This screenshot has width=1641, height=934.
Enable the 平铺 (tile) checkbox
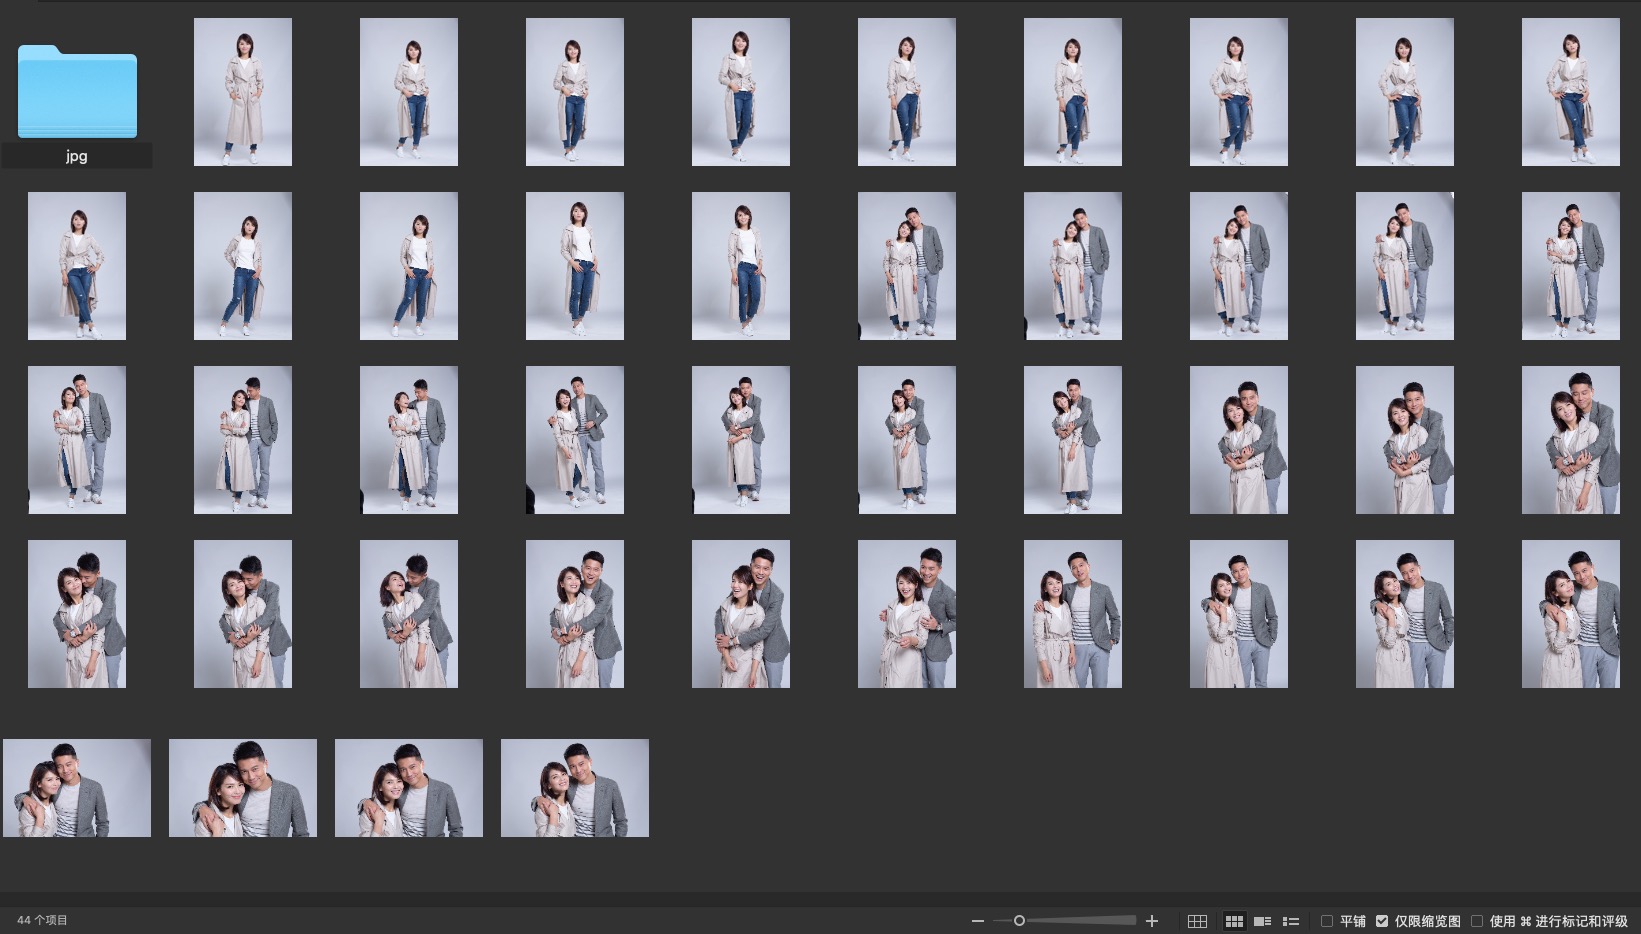(1327, 921)
